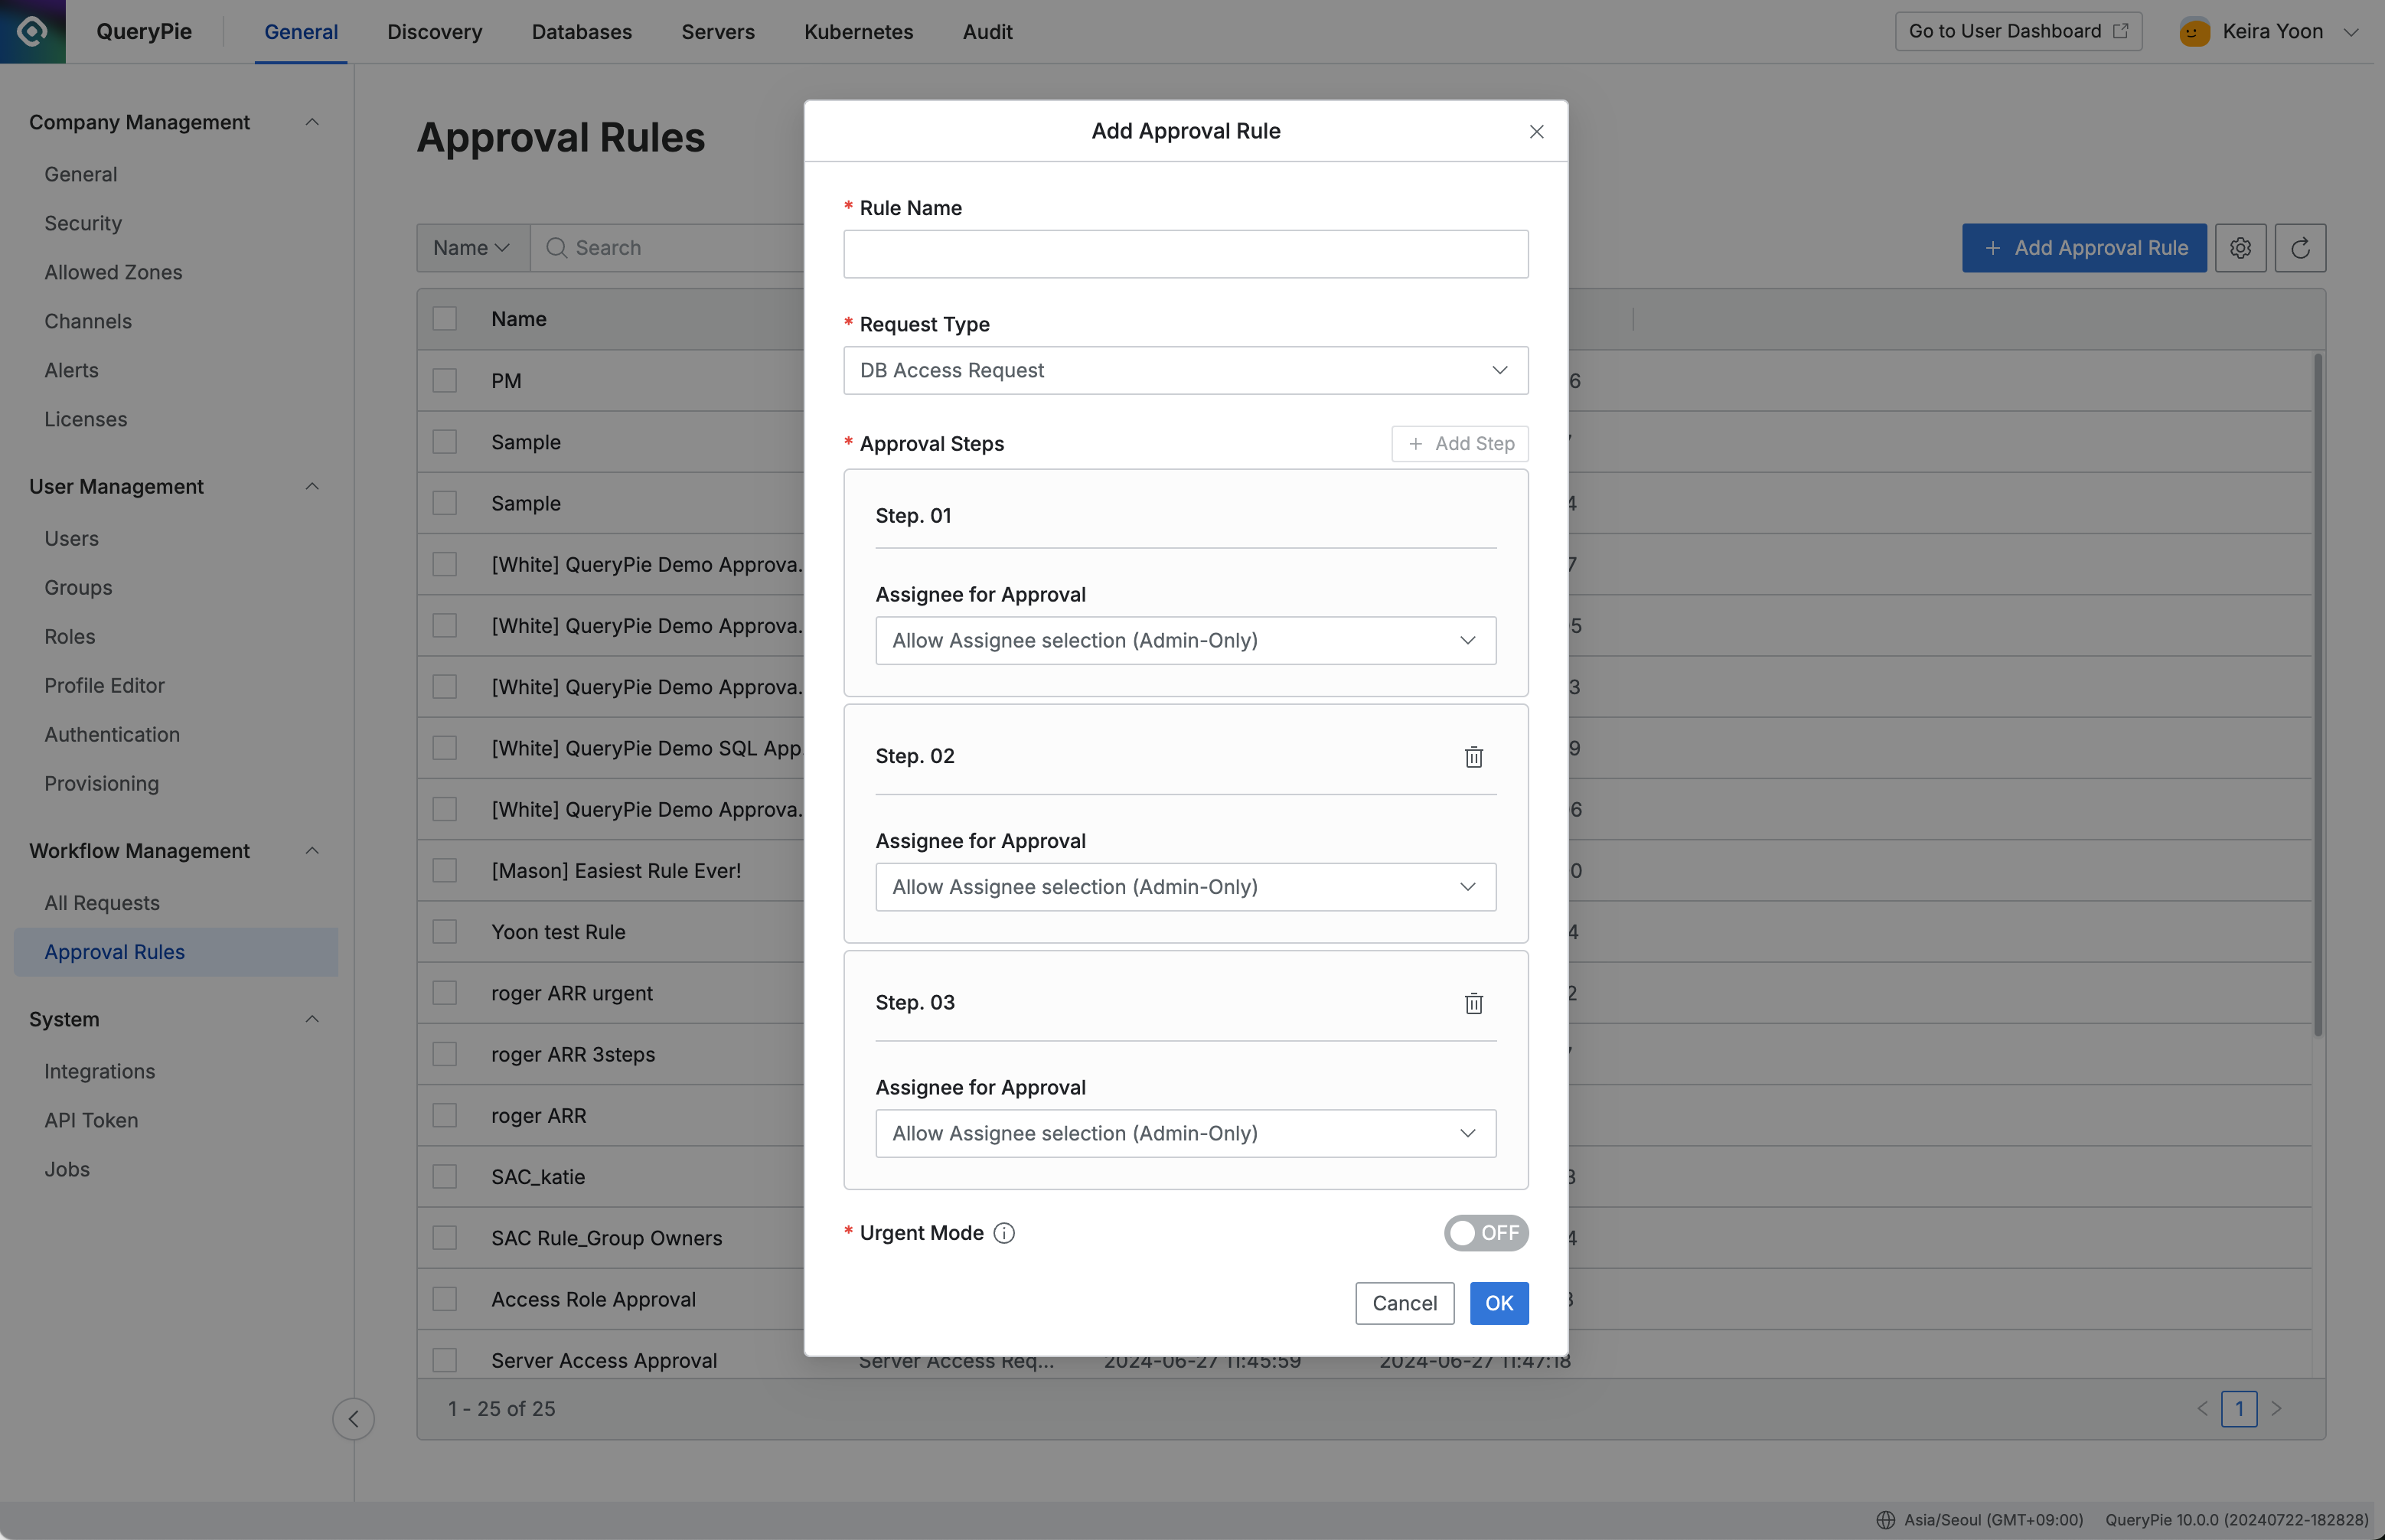Screen dimensions: 2385x1540
Task: Close the Add Approval Rule dialog
Action: click(x=1536, y=131)
